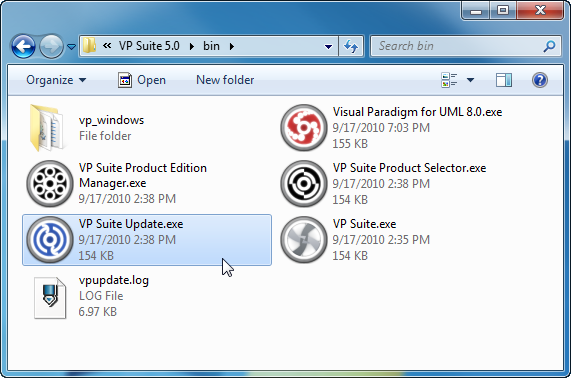Select VP Suite Product Selector.exe name
This screenshot has height=378, width=571.
[x=409, y=168]
